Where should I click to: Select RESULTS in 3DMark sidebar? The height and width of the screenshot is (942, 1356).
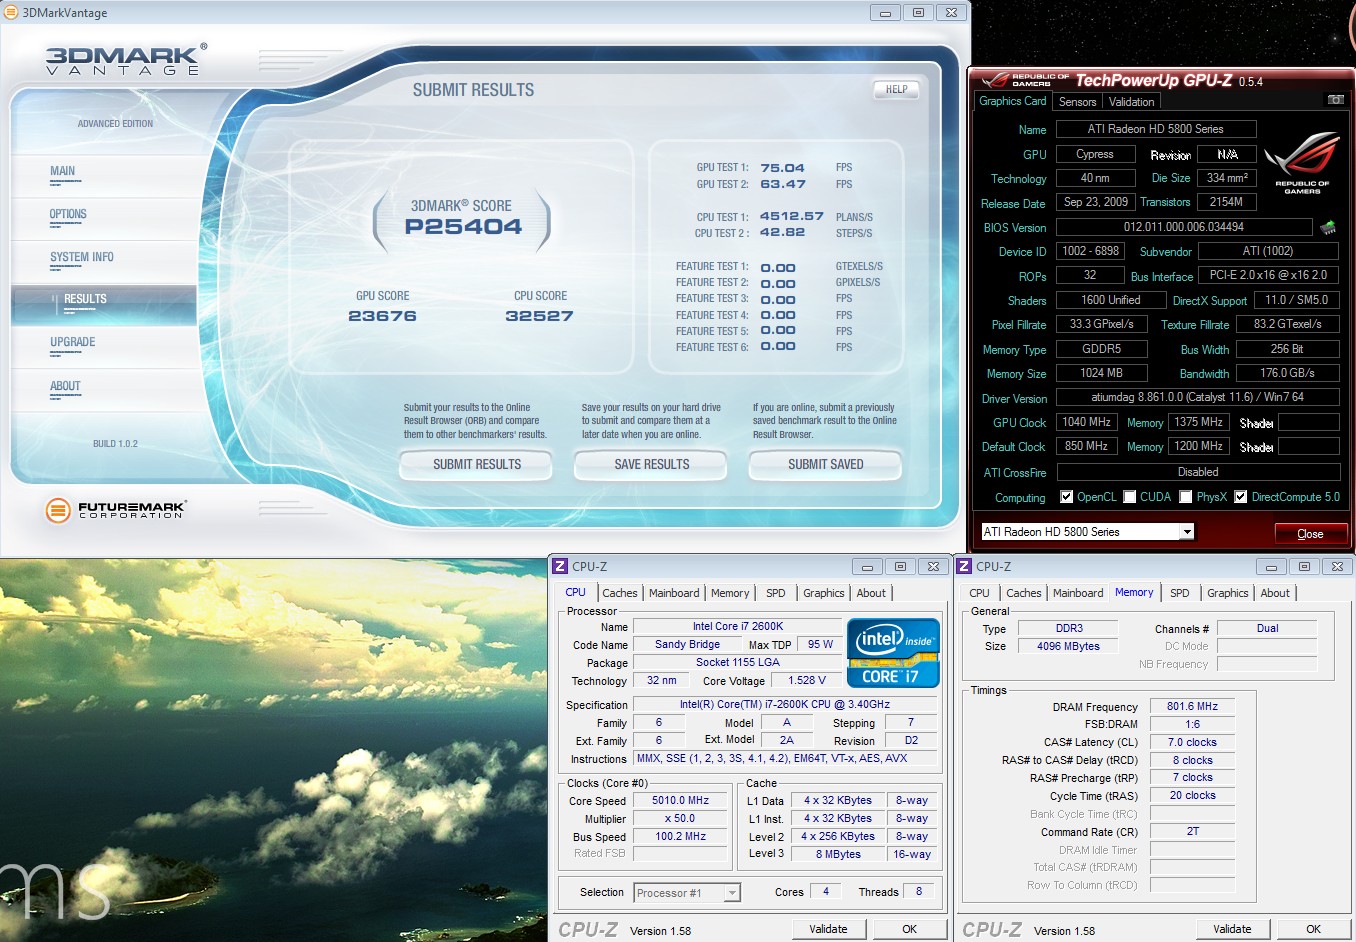[85, 299]
